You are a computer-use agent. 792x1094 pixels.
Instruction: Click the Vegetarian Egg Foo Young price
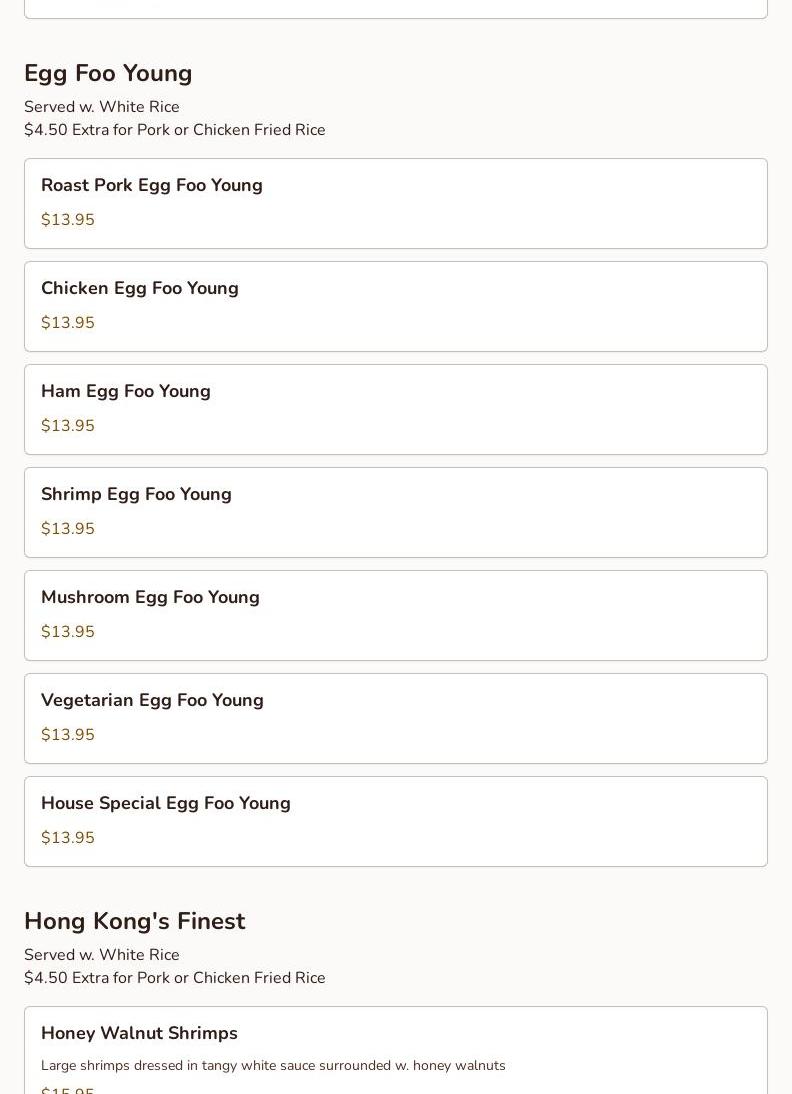pyautogui.click(x=68, y=735)
